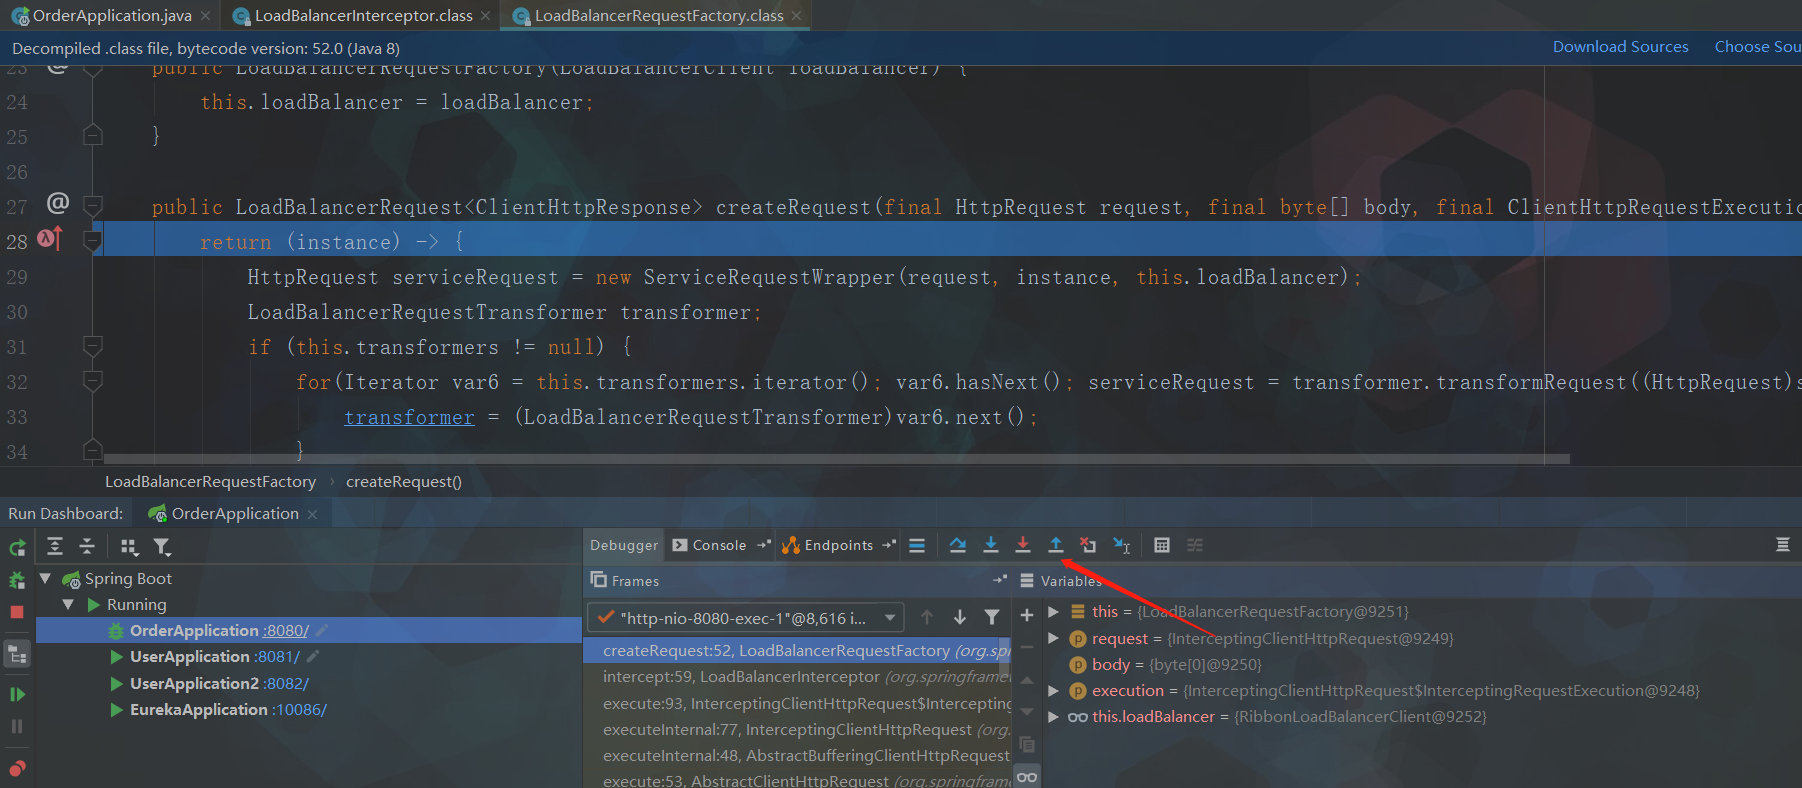The height and width of the screenshot is (788, 1802).
Task: Move watch down in Variables sidebar
Action: 1027,712
